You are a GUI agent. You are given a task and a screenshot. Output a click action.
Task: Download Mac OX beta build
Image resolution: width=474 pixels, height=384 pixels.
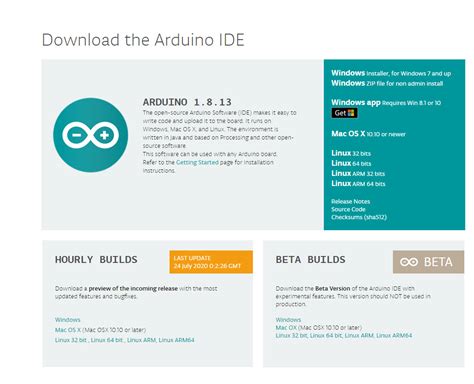[x=286, y=327]
